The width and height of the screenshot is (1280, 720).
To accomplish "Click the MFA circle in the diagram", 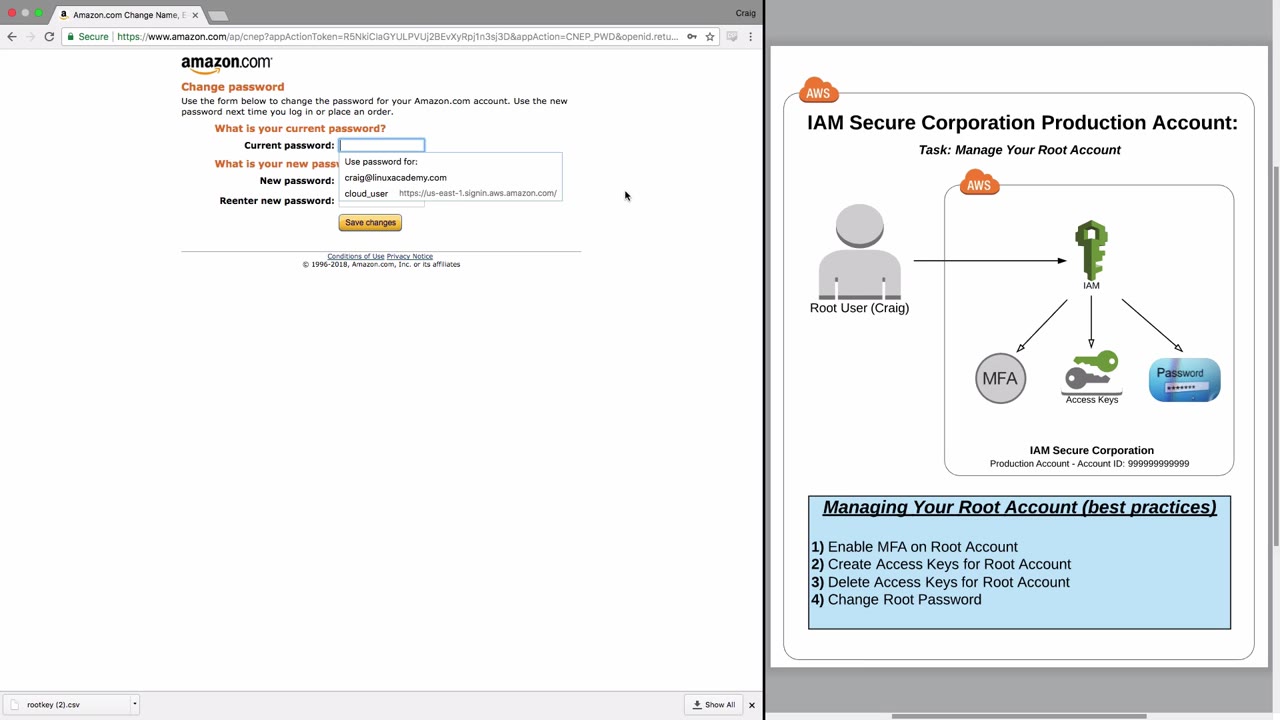I will click(x=1001, y=378).
